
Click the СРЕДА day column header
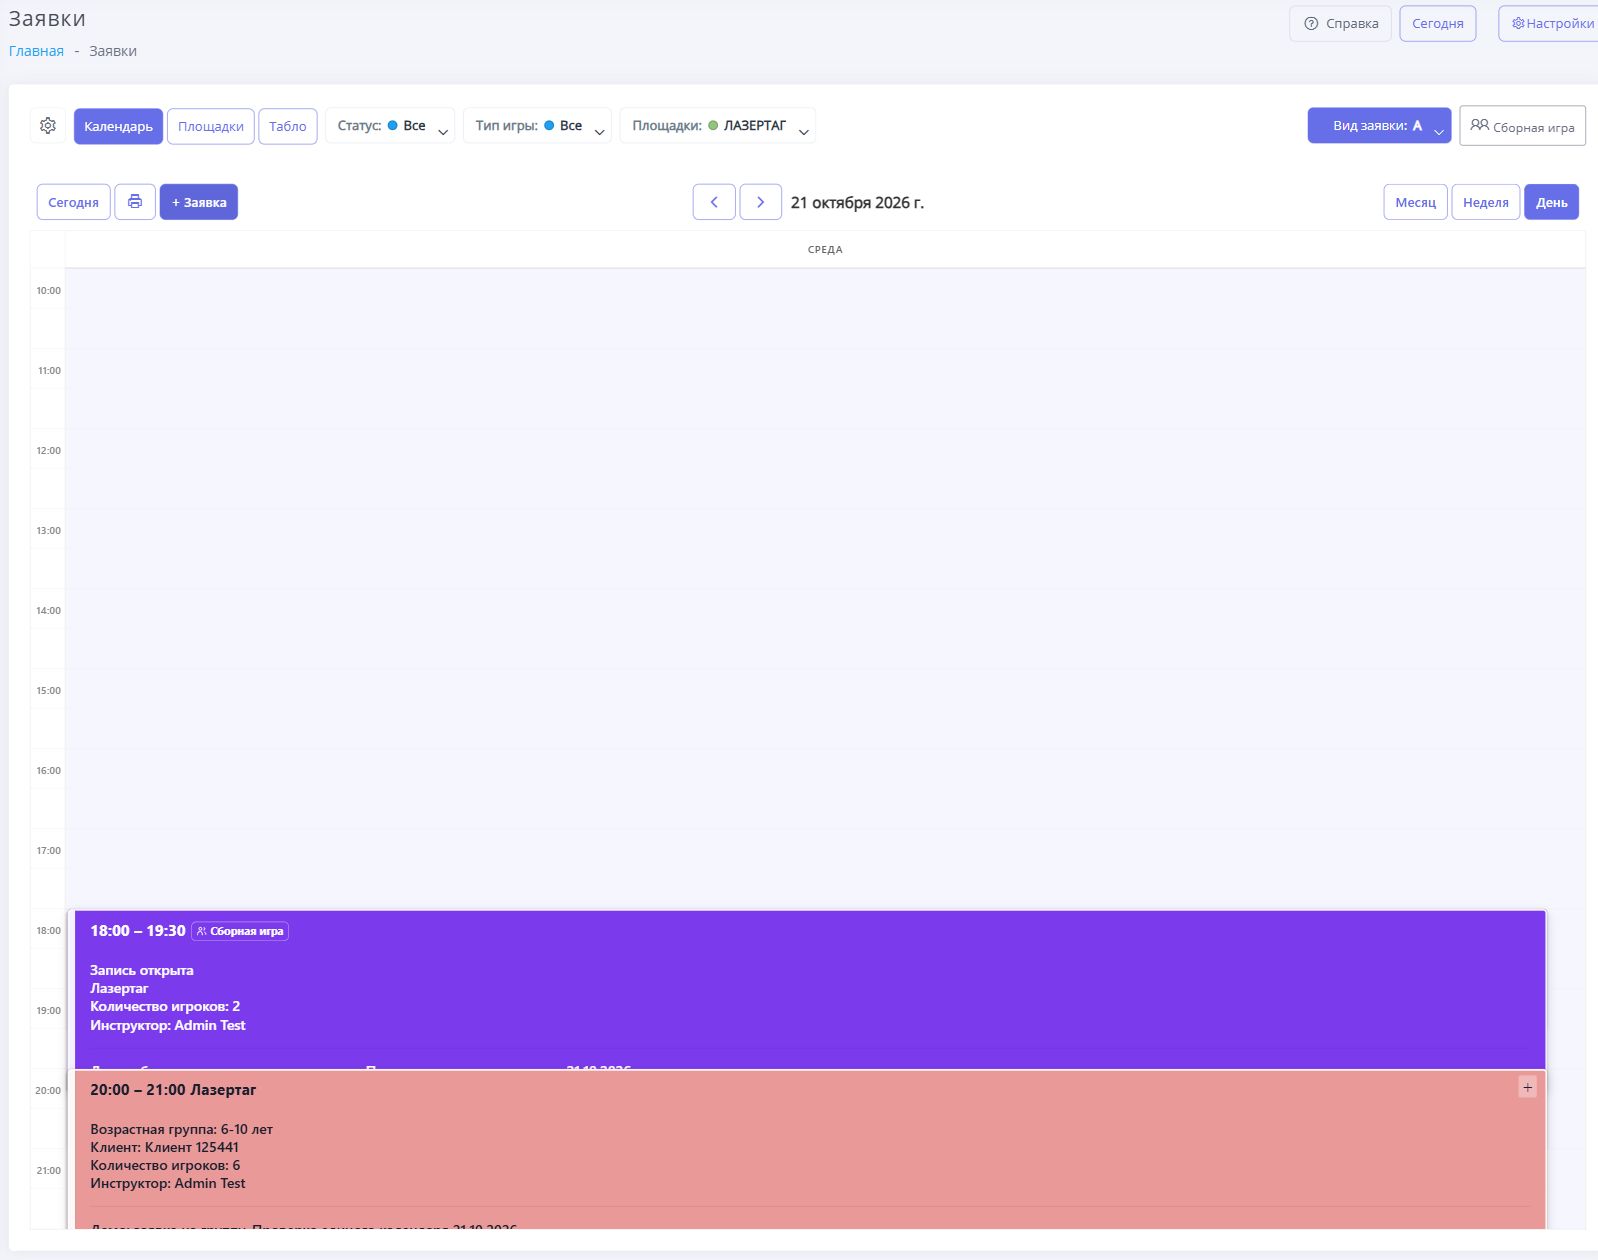[x=825, y=250]
